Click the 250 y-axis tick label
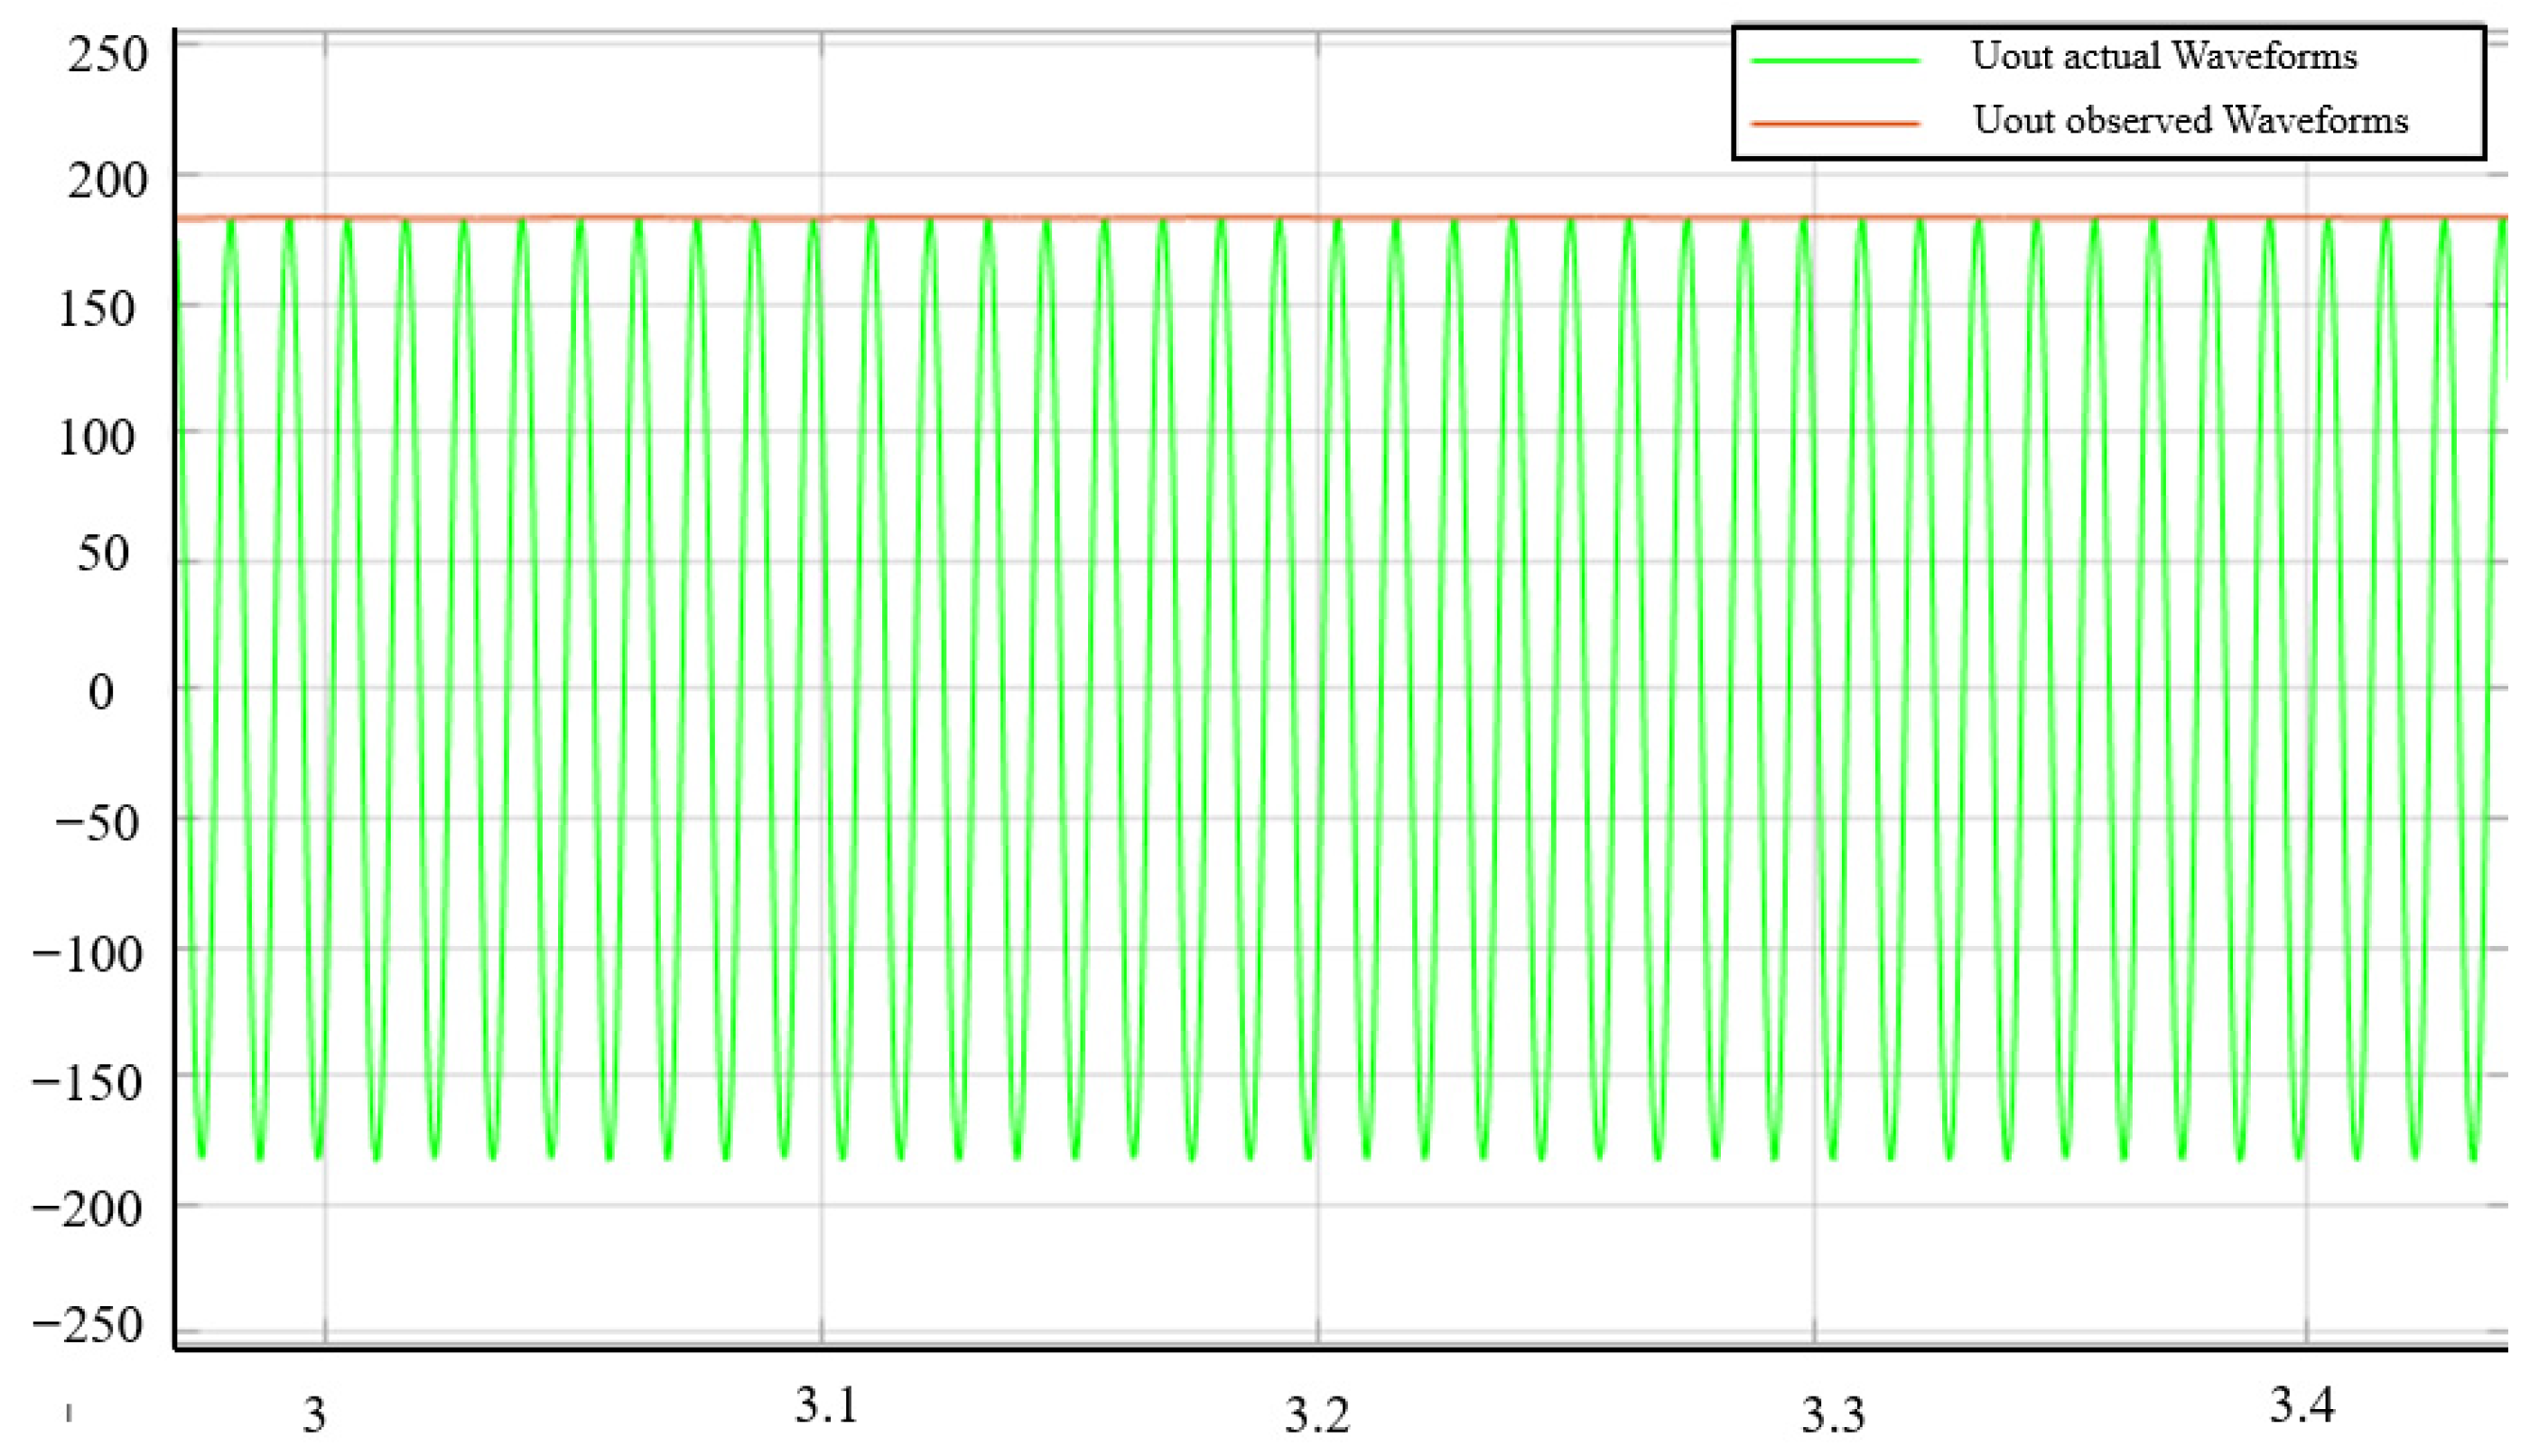The width and height of the screenshot is (2548, 1456). 107,54
